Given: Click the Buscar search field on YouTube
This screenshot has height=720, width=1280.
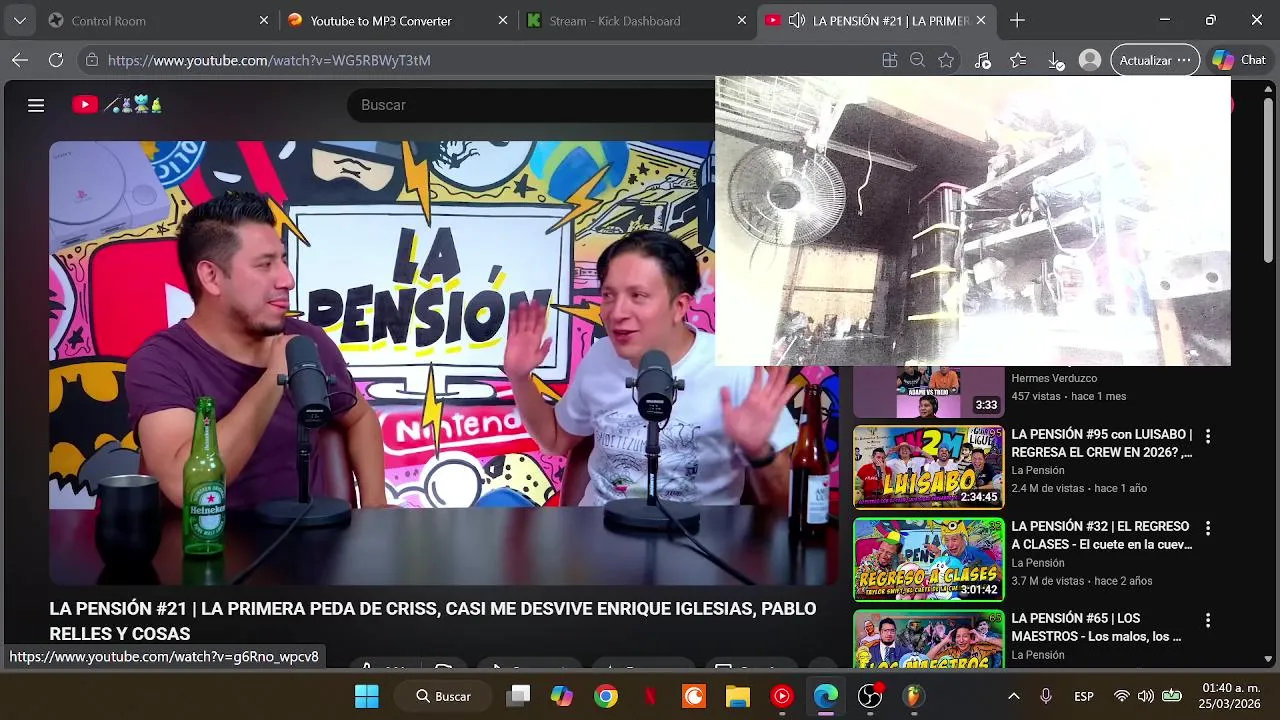Looking at the screenshot, I should [530, 105].
